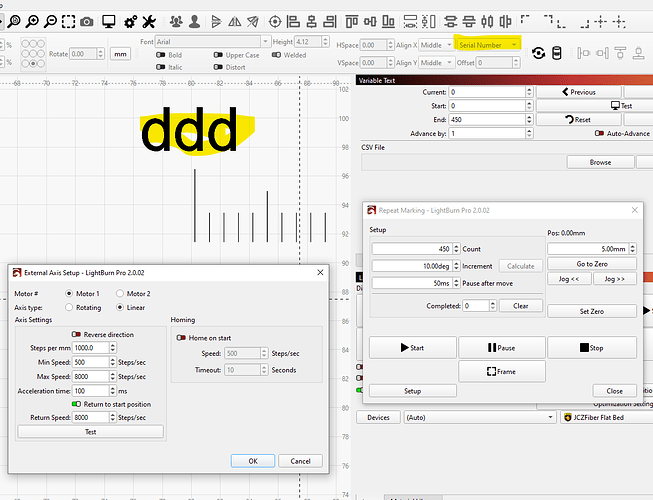Screen dimensions: 653x500
Task: Open the monitor preview toolbar icon
Action: pos(108,21)
